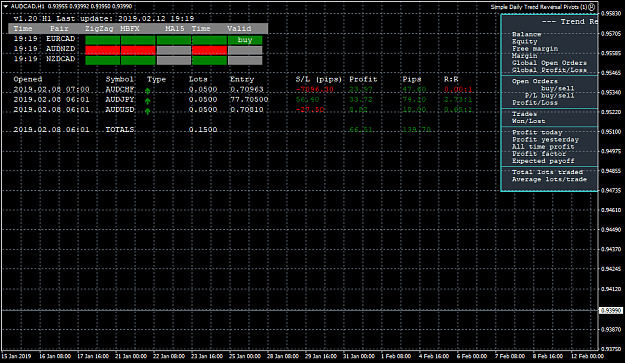Image resolution: width=625 pixels, height=363 pixels.
Task: Click the green buy arrow in AUDJPY row
Action: 147,101
